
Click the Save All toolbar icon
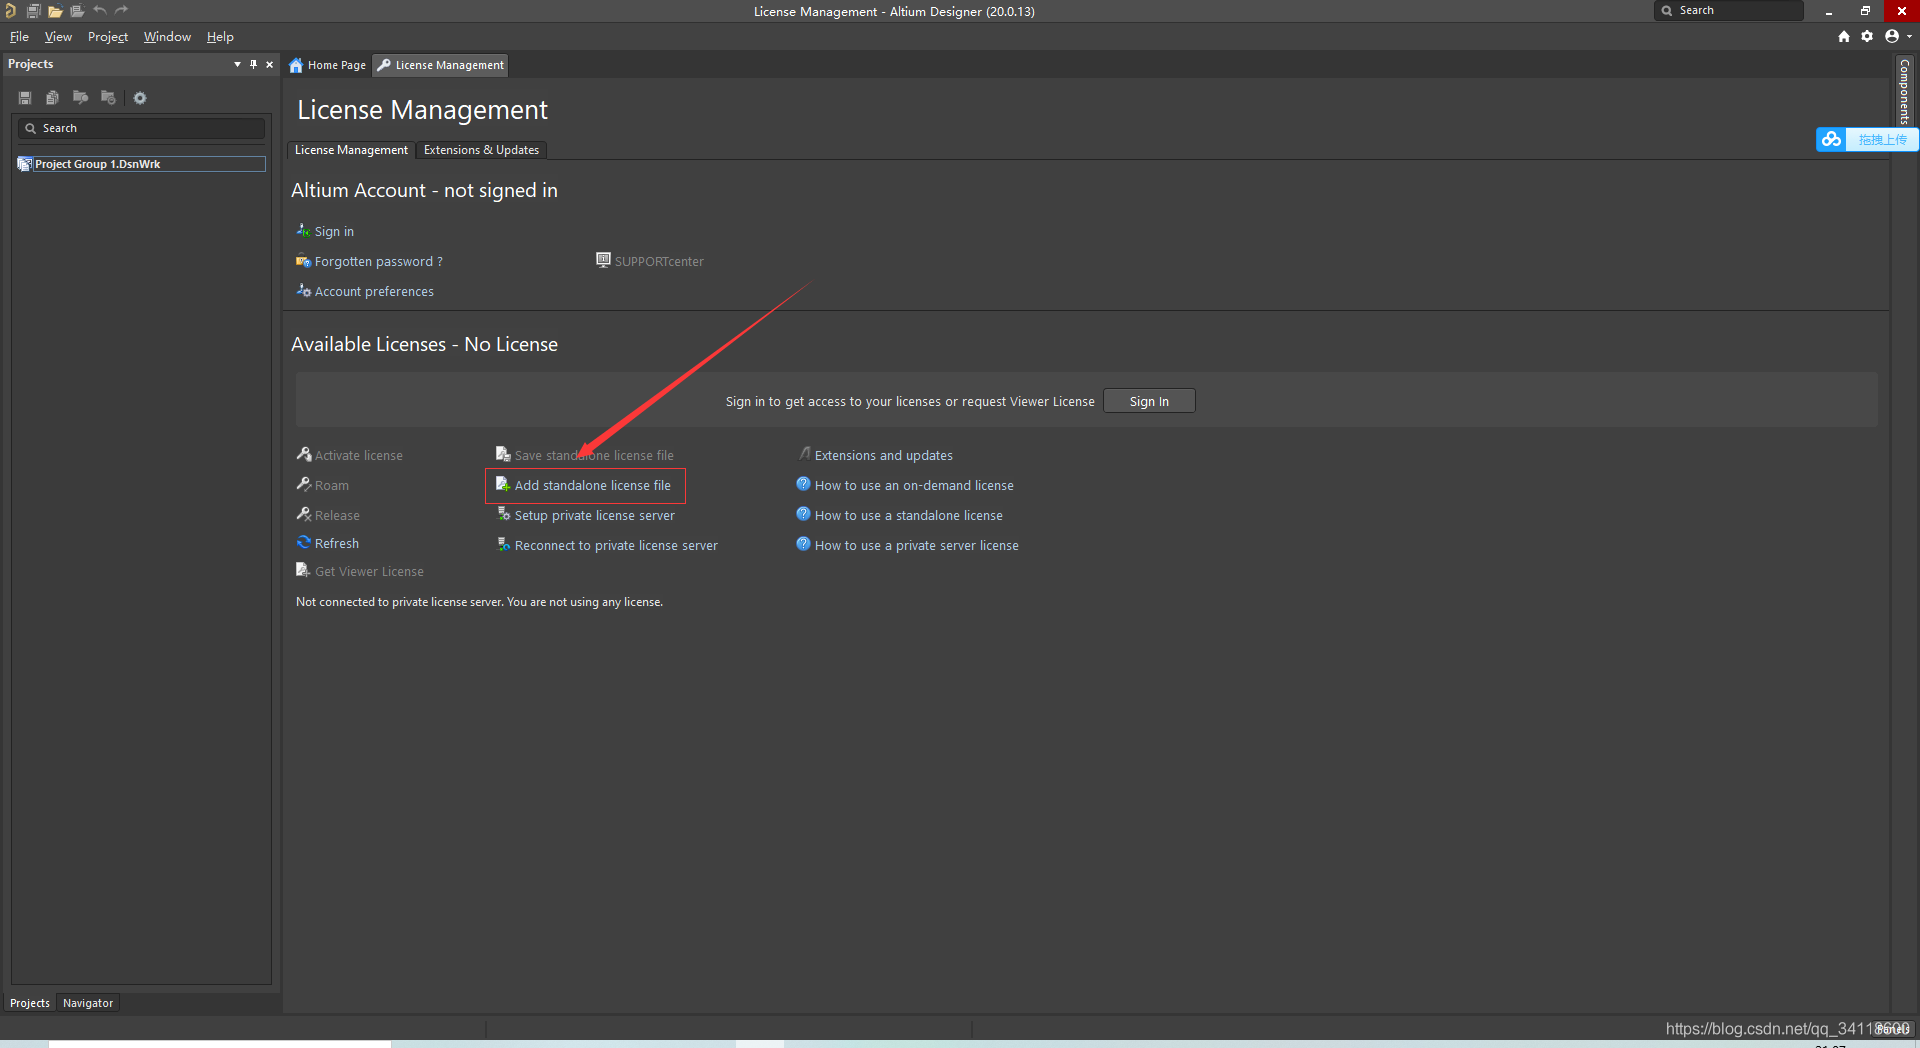pos(33,11)
